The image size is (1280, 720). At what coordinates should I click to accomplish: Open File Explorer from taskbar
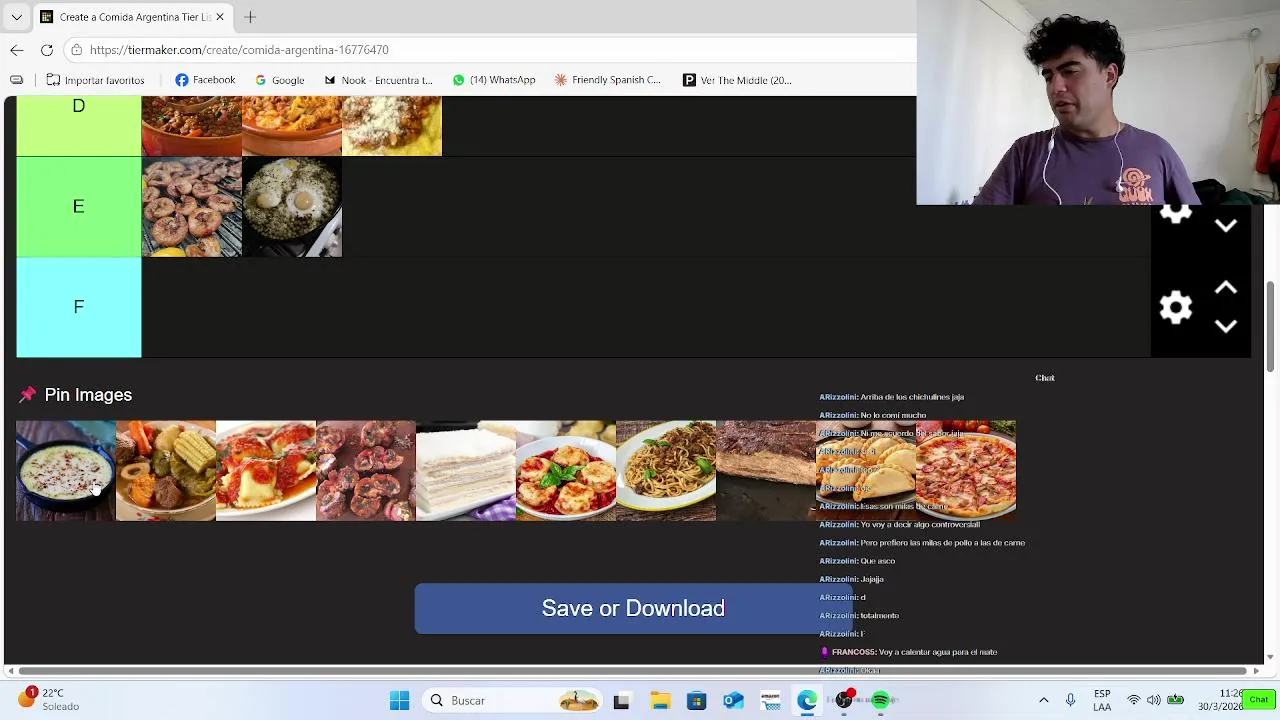tap(659, 701)
